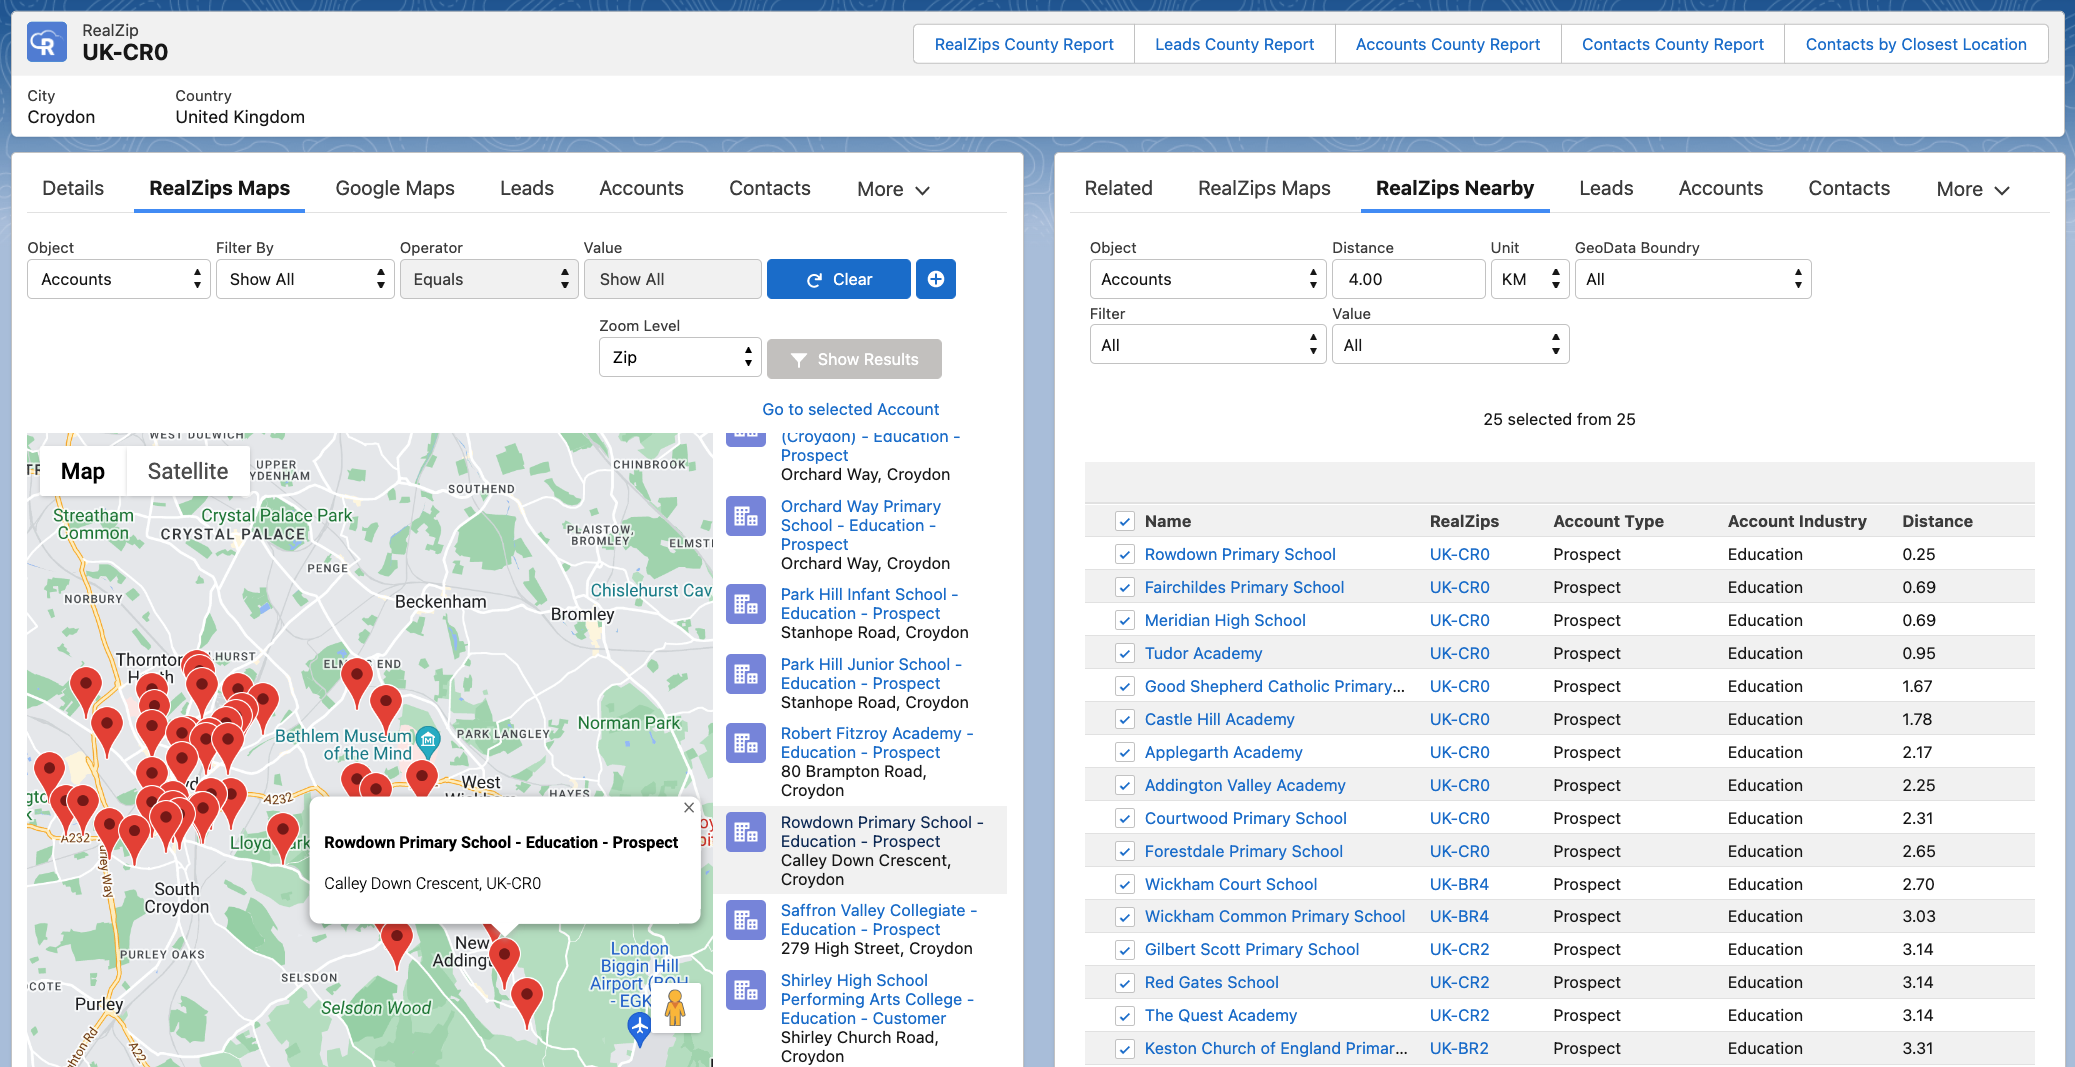The width and height of the screenshot is (2075, 1067).
Task: Open the Nearby Value dropdown
Action: click(x=1450, y=345)
